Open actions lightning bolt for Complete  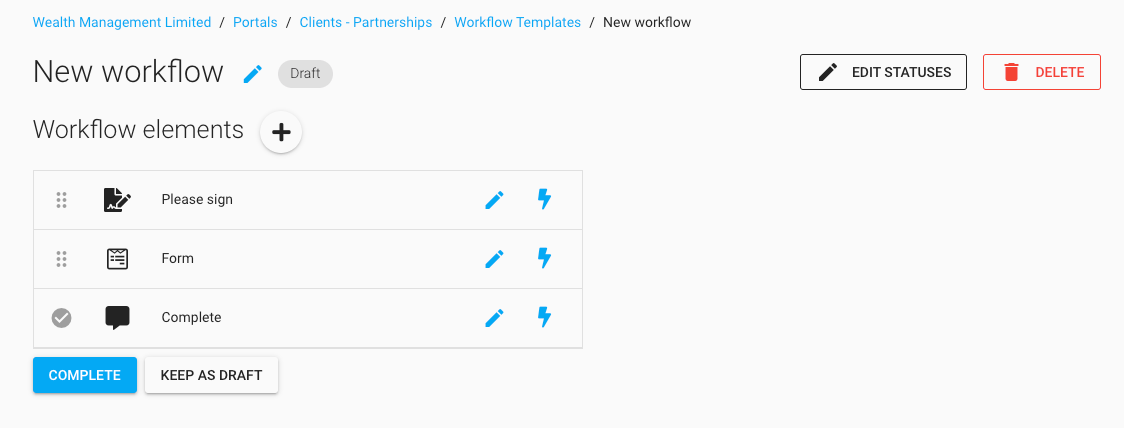coord(544,318)
